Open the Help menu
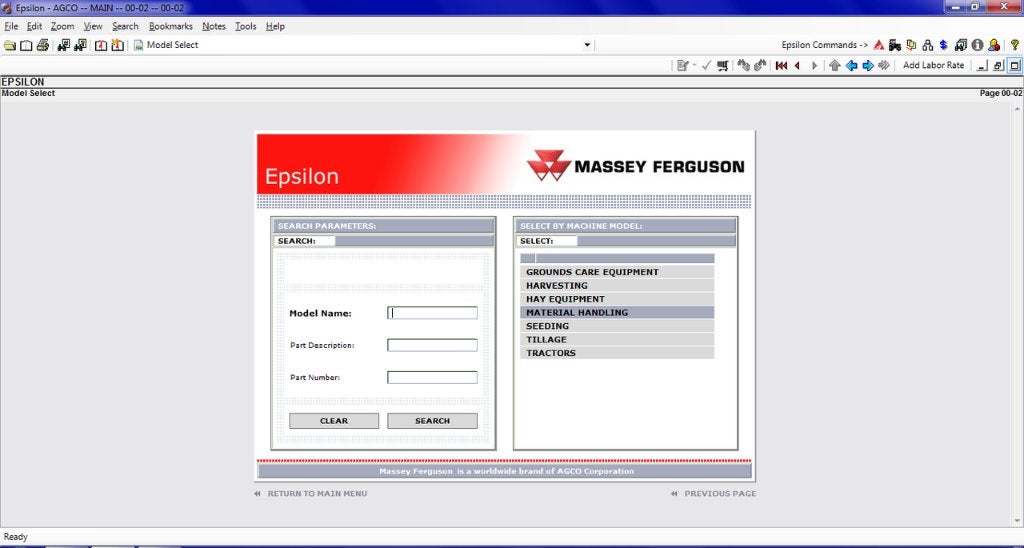 pyautogui.click(x=275, y=26)
